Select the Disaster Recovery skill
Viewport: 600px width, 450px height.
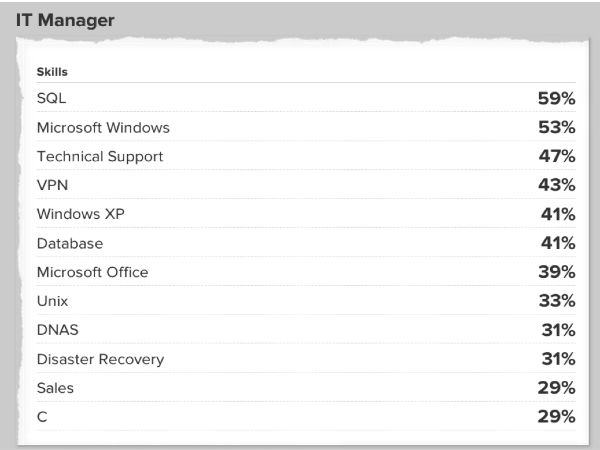point(100,359)
